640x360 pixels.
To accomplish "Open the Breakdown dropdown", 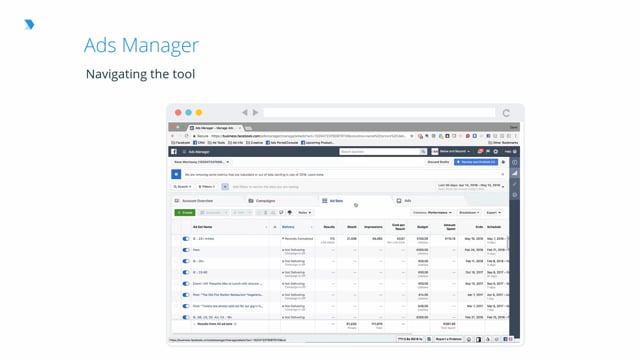I will point(469,213).
